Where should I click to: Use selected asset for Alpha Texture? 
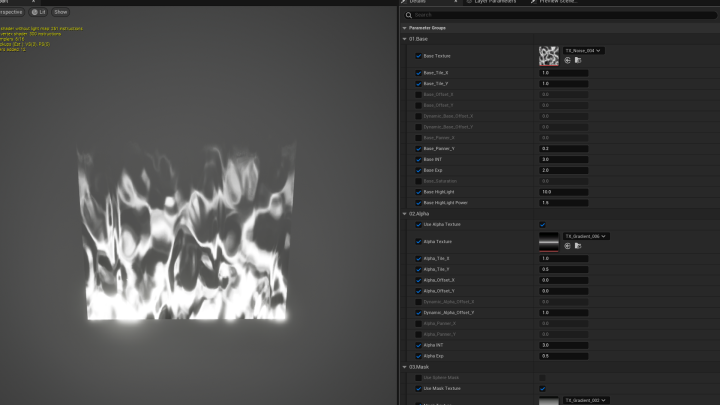(568, 246)
